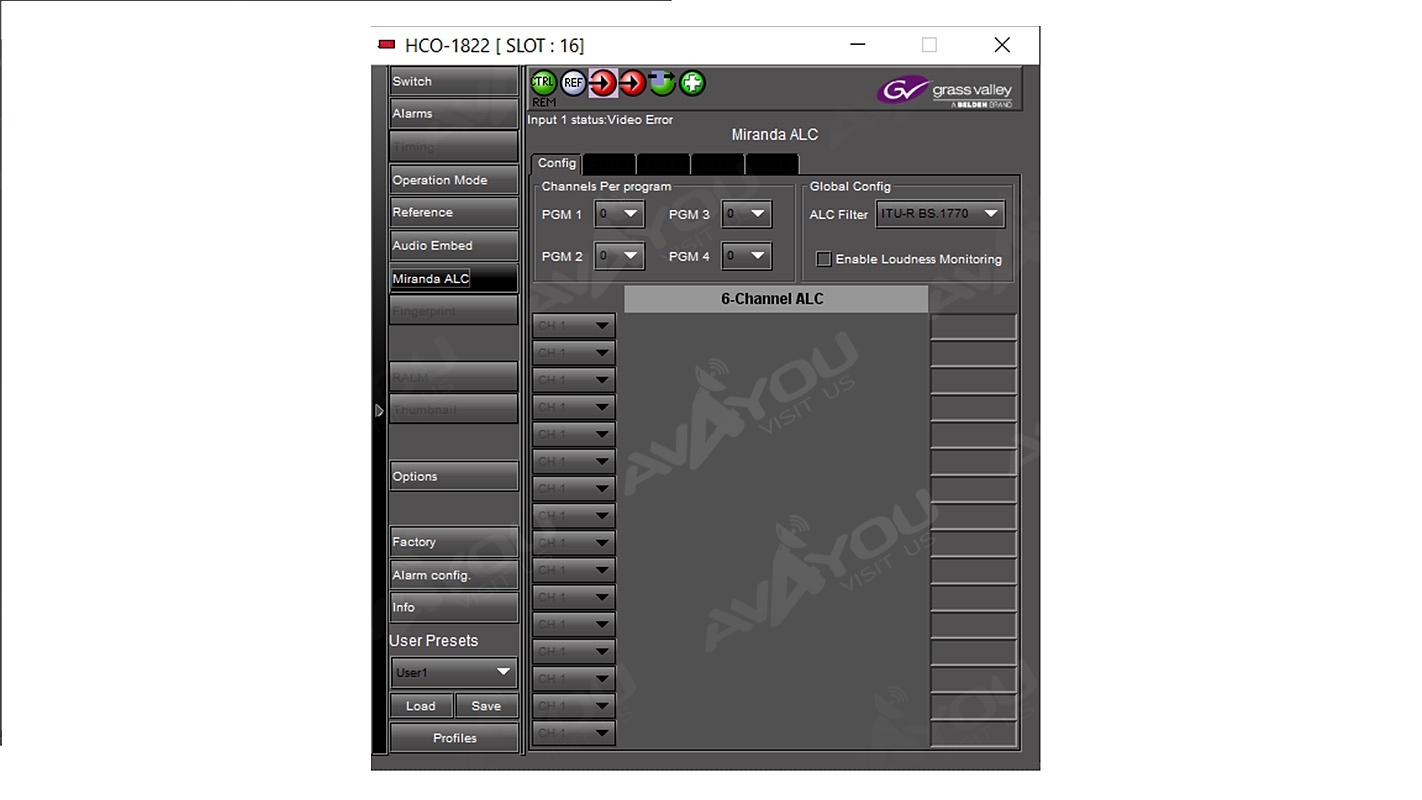Open the PGM 1 channels dropdown

point(619,214)
